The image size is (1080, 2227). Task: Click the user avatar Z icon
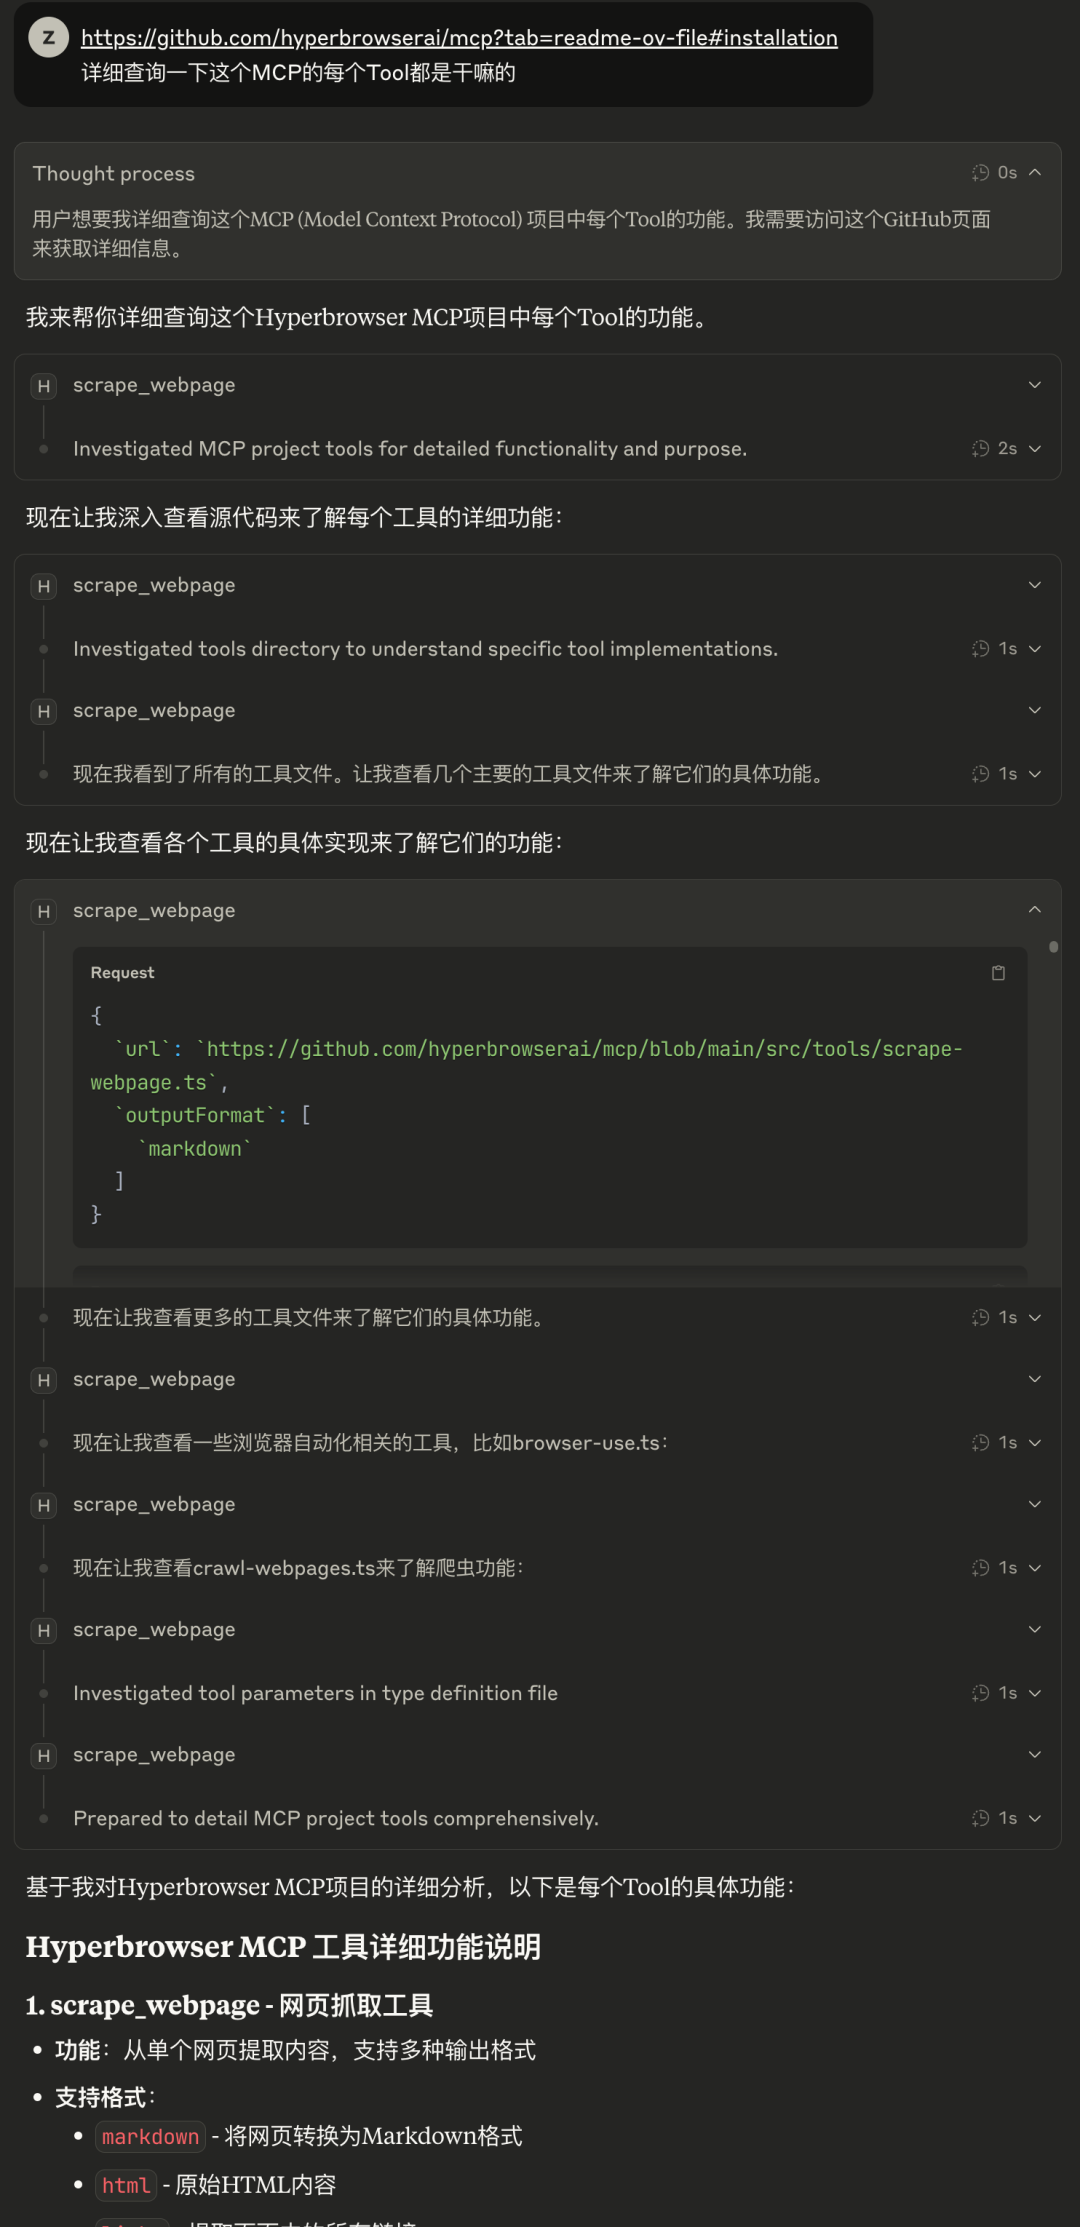[x=48, y=38]
